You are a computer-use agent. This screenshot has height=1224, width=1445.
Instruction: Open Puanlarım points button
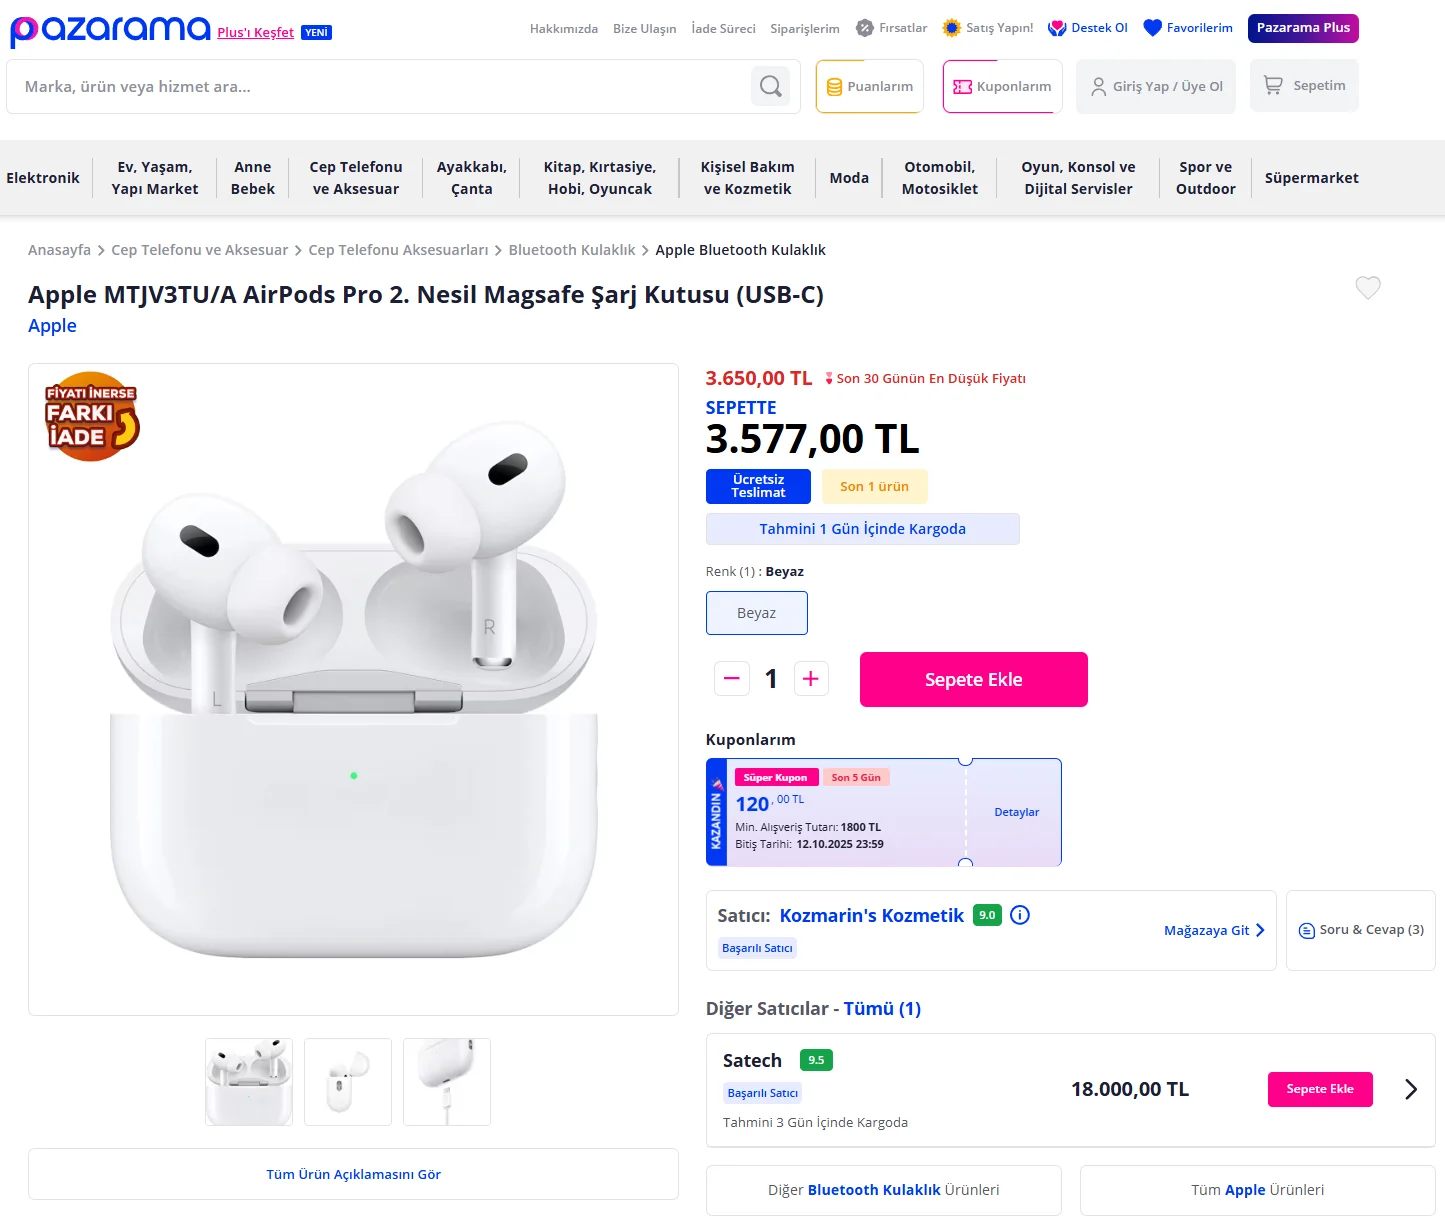pyautogui.click(x=869, y=87)
